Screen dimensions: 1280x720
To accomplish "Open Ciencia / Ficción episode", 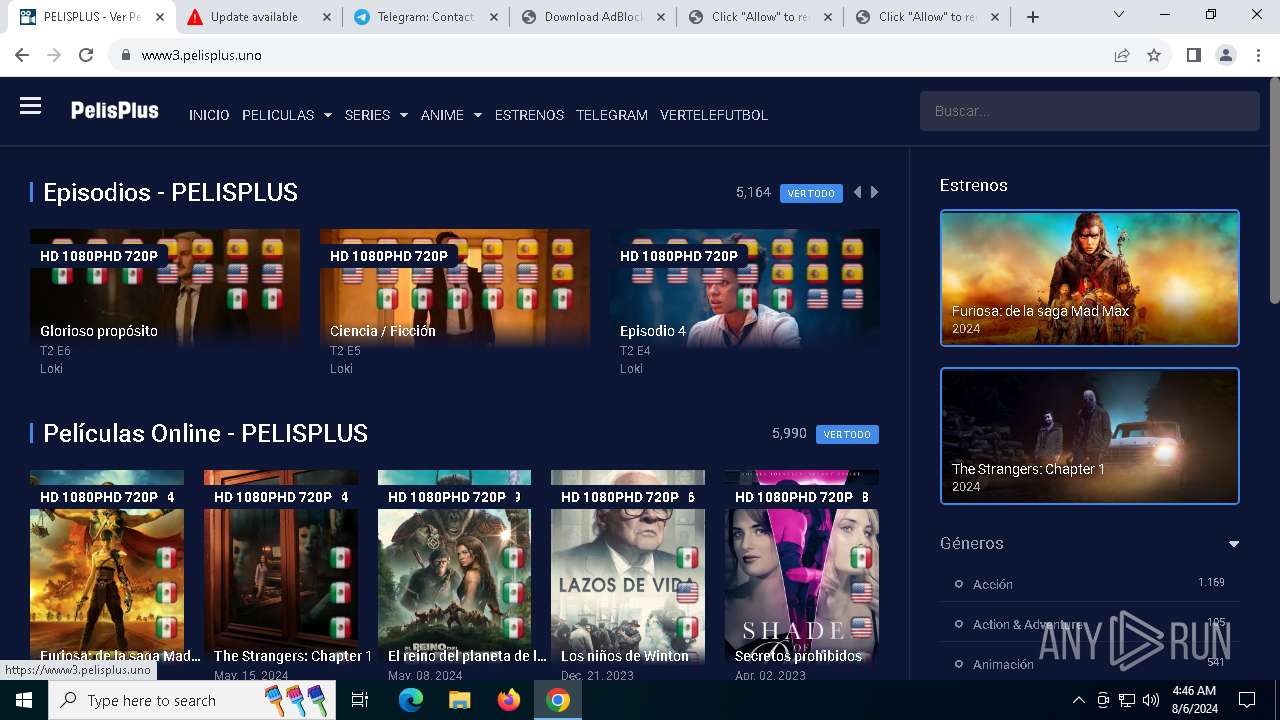I will (x=455, y=288).
